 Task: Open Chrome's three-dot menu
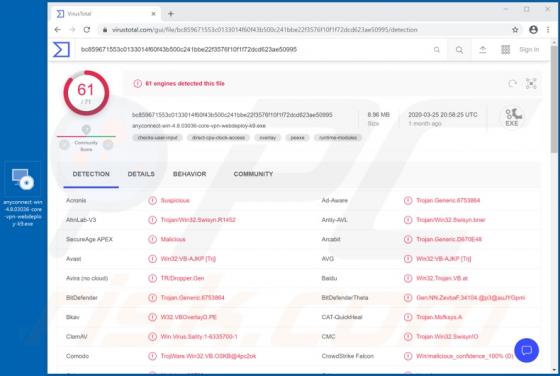548,30
